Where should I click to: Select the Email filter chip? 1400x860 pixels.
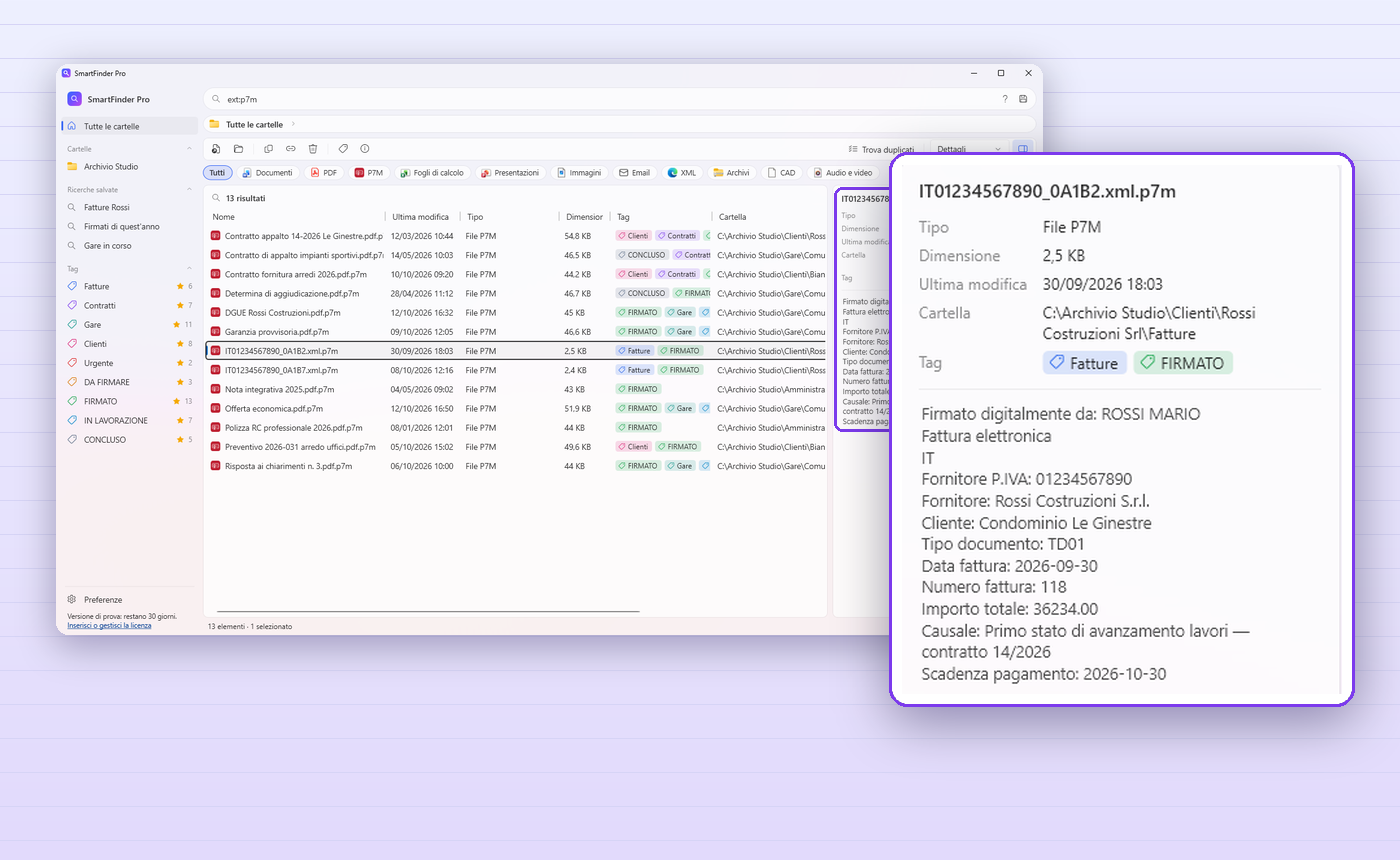click(634, 172)
